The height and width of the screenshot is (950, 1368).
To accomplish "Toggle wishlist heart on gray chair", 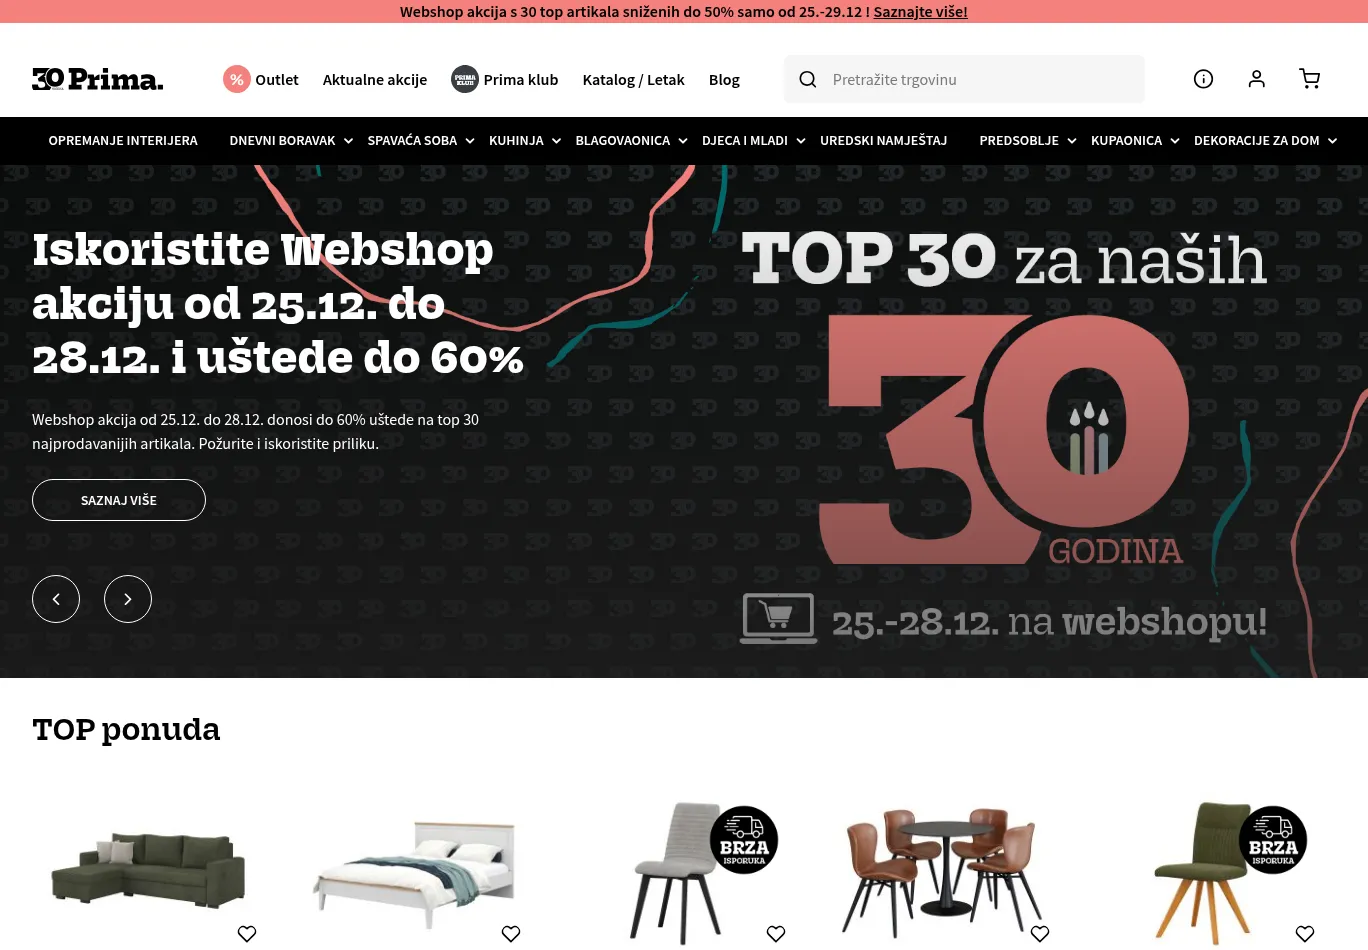I will [776, 933].
